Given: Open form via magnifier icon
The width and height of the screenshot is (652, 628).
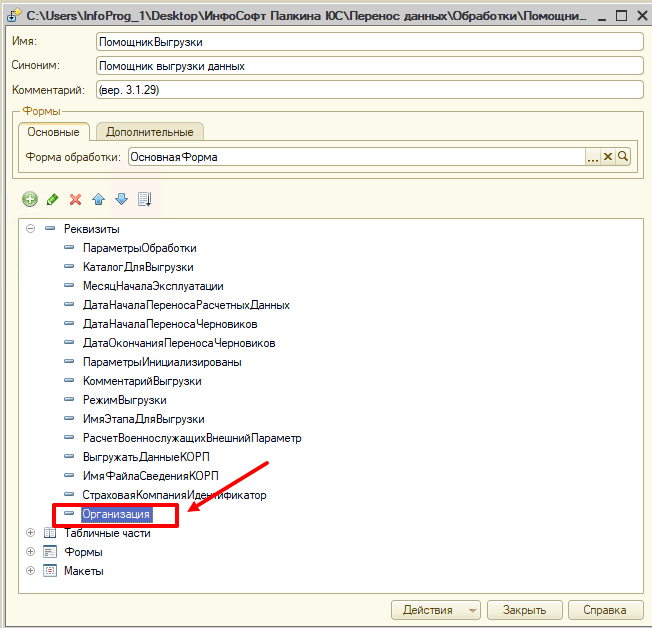Looking at the screenshot, I should [623, 157].
